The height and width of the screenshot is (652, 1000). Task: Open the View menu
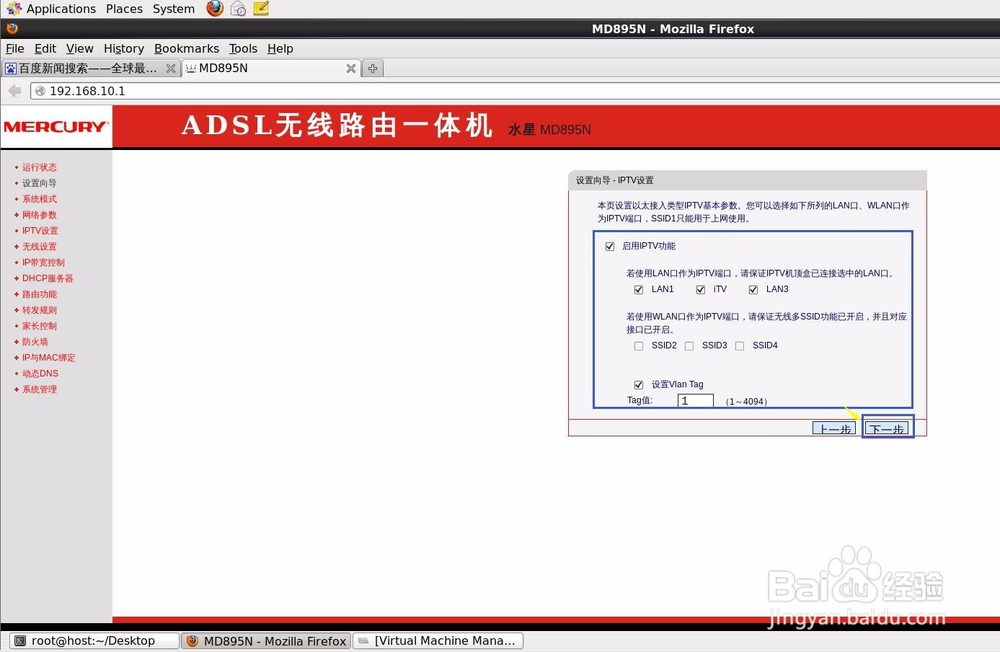pyautogui.click(x=80, y=48)
